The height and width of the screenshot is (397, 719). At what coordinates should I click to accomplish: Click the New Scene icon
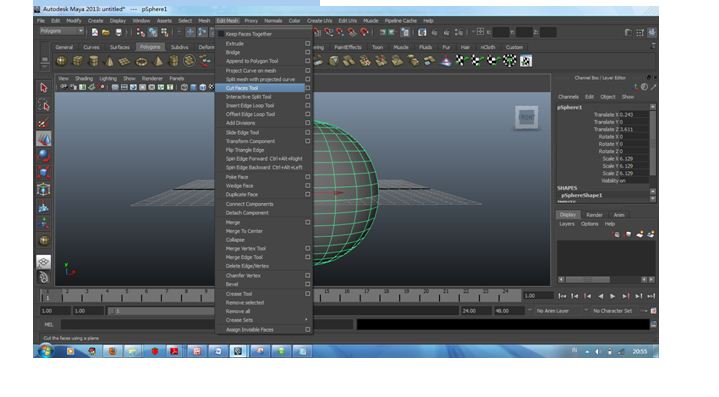click(x=94, y=32)
